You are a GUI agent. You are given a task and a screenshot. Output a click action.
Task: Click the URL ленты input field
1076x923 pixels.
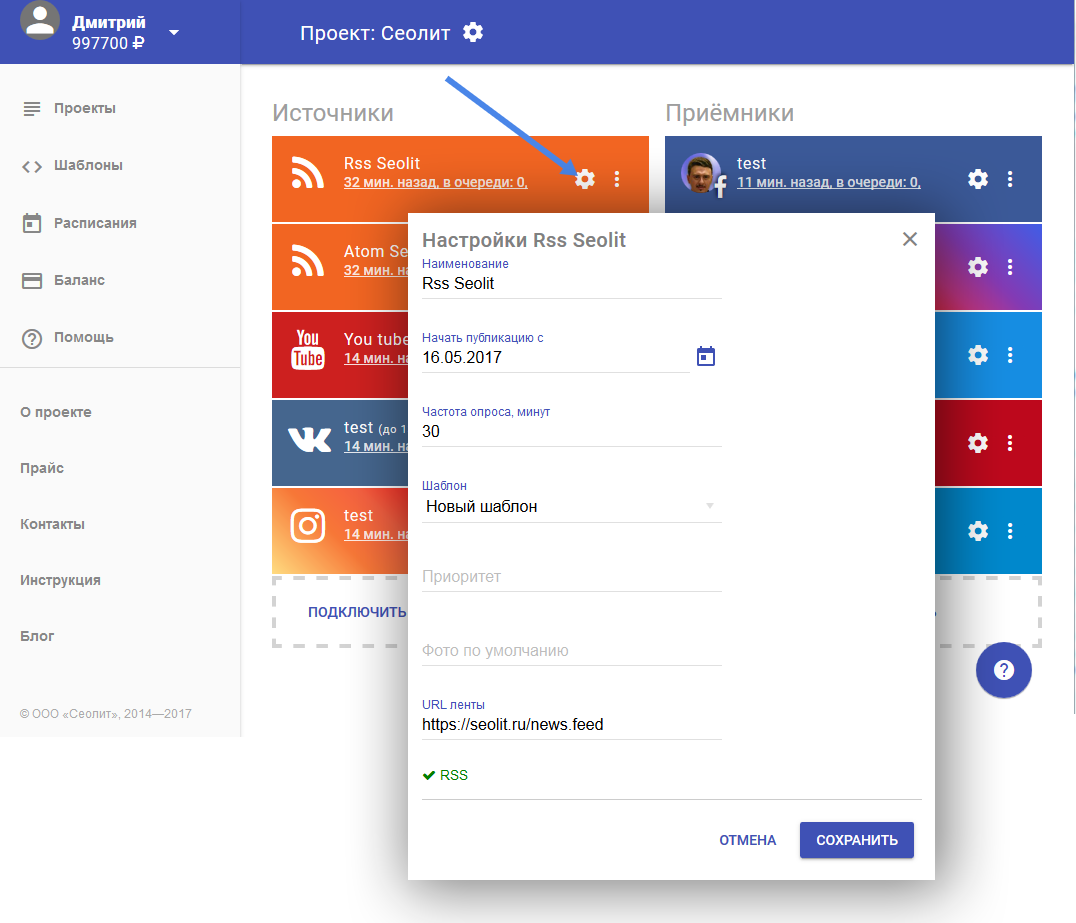coord(571,724)
